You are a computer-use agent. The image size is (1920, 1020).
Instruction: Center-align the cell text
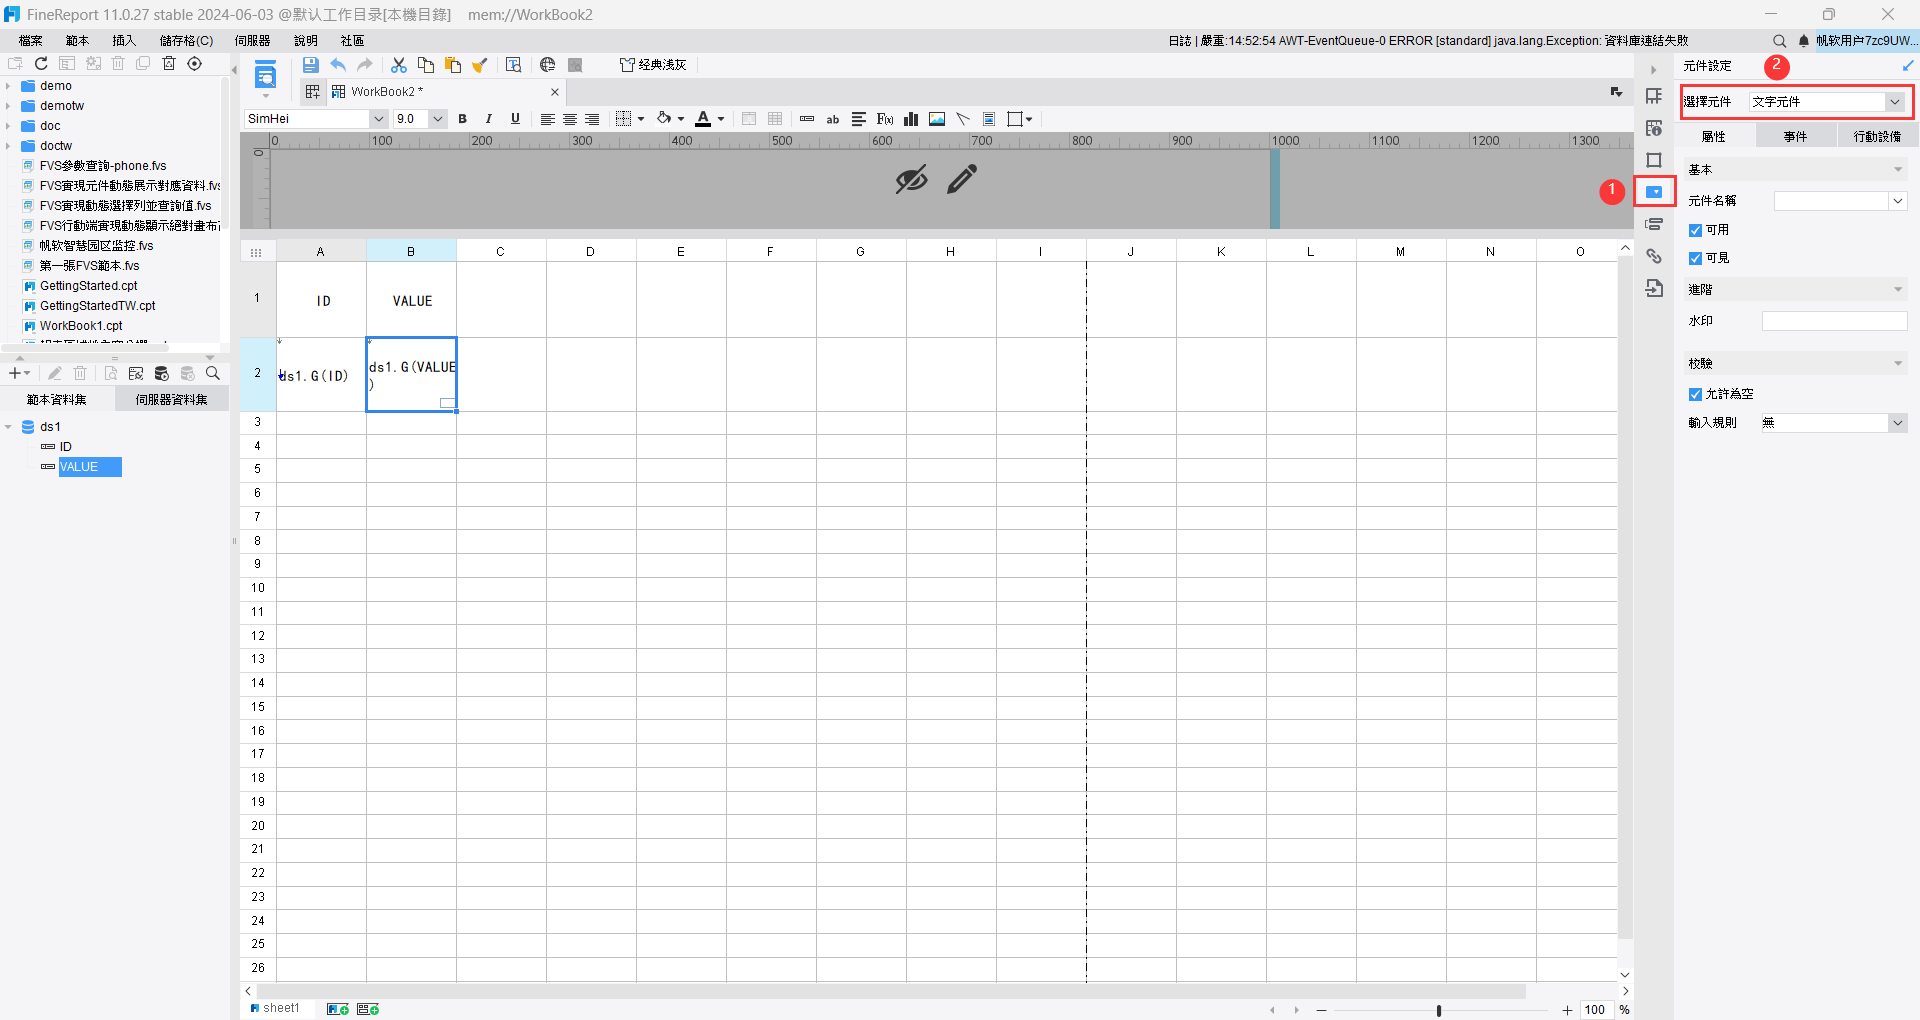click(570, 119)
